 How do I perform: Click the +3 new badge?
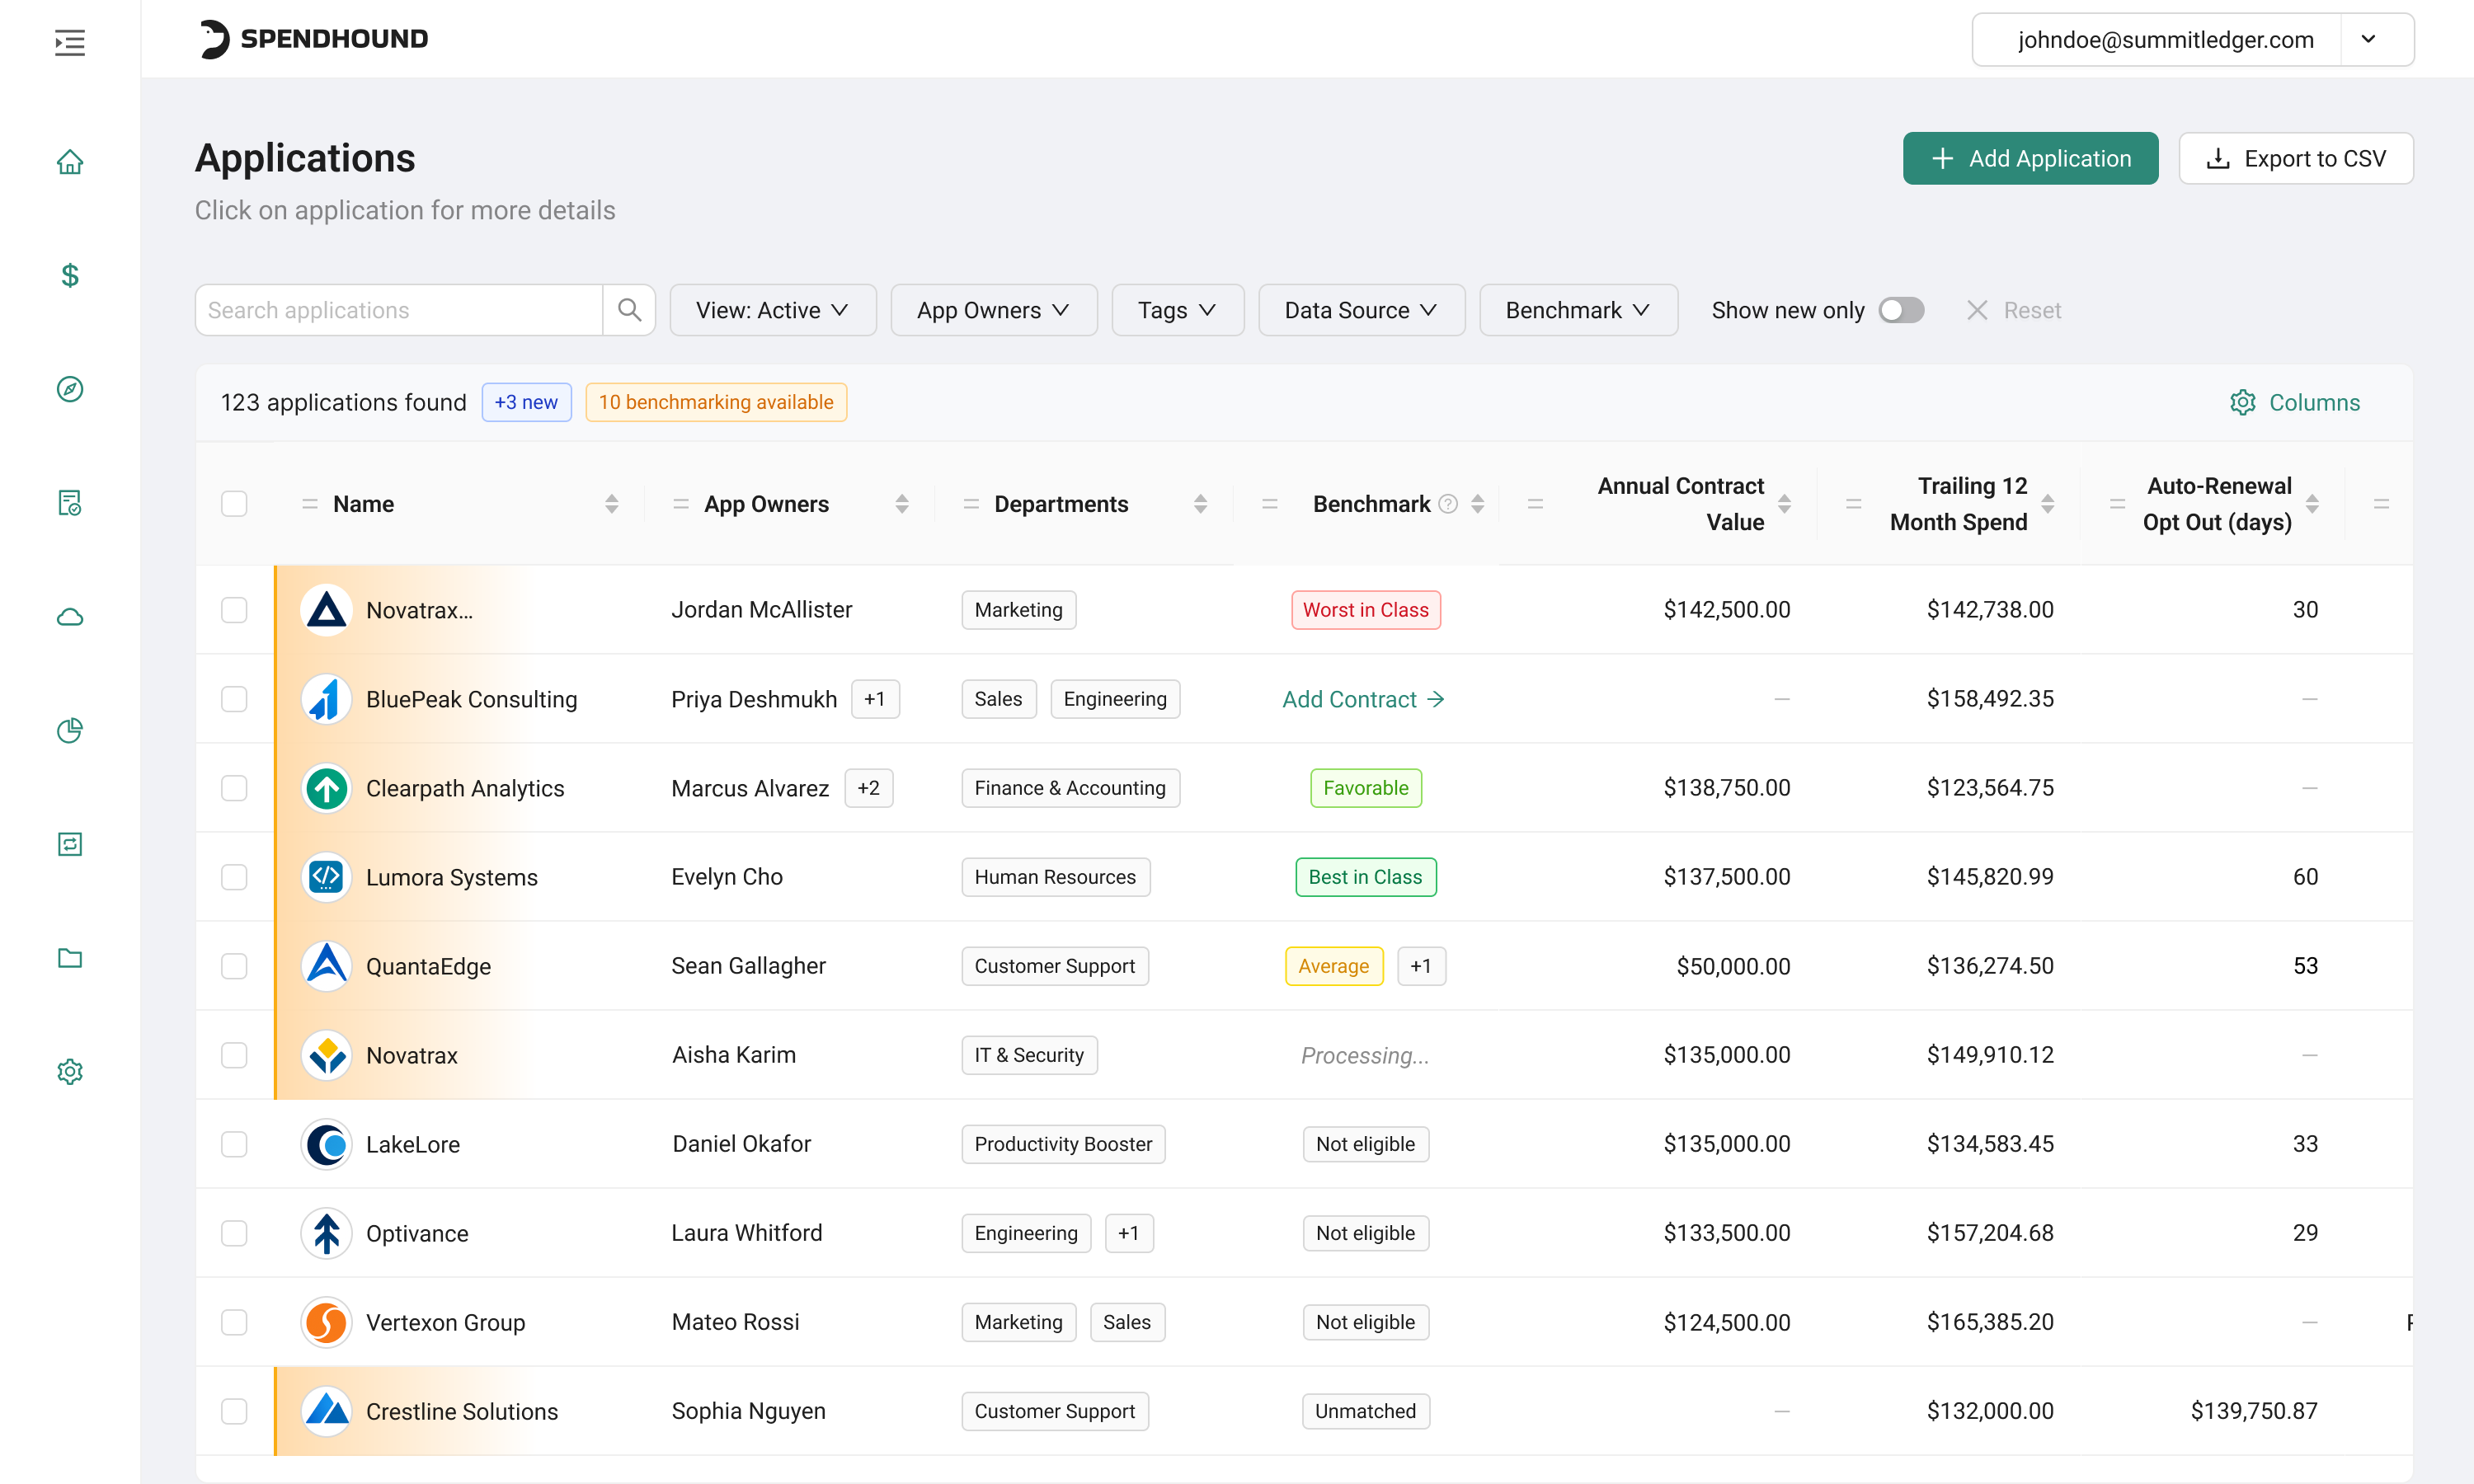point(526,402)
